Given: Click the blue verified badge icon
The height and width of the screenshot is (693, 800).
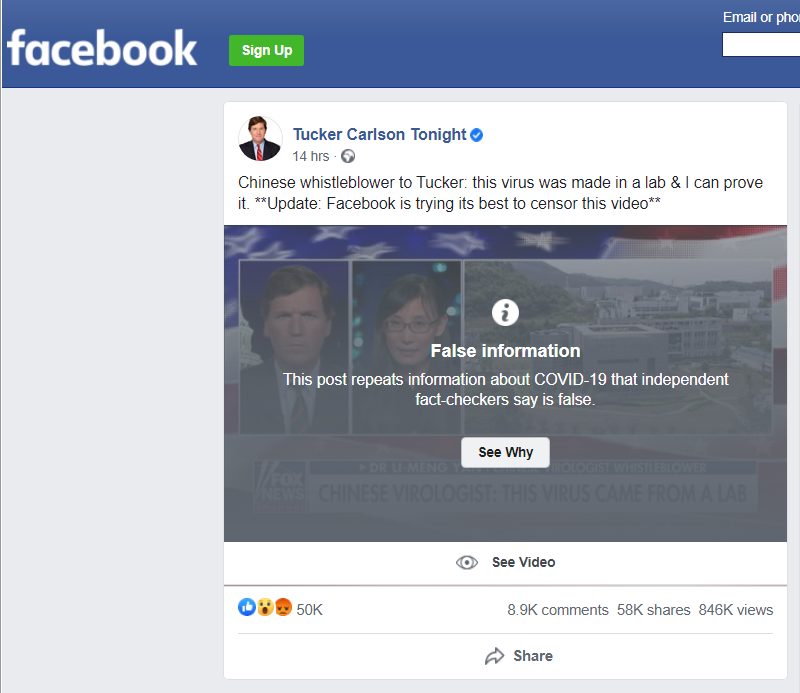Looking at the screenshot, I should tap(477, 134).
